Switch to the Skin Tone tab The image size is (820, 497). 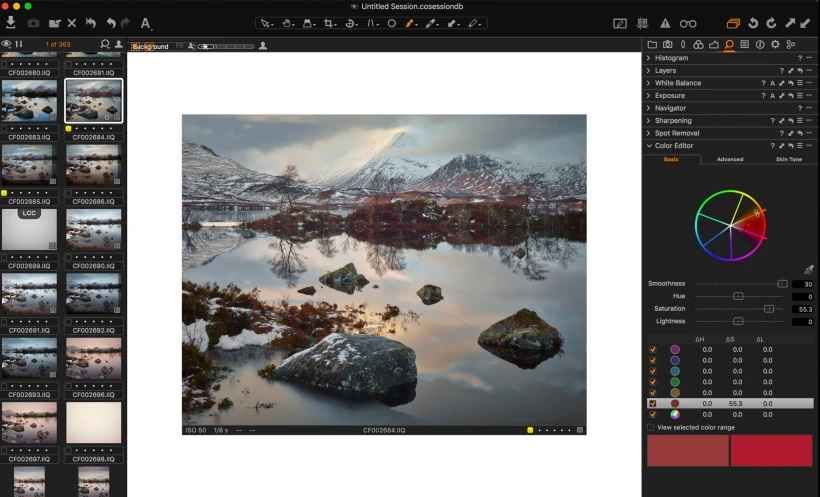coord(788,159)
